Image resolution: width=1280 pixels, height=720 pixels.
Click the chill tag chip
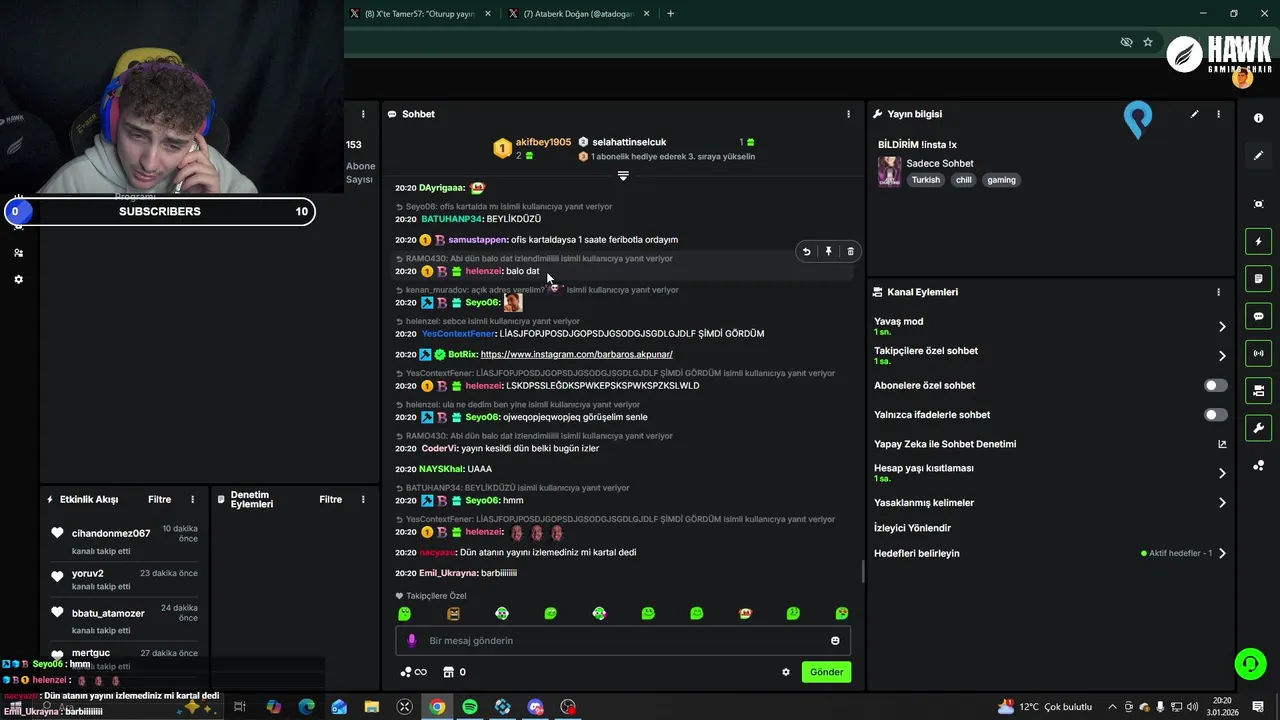(963, 180)
